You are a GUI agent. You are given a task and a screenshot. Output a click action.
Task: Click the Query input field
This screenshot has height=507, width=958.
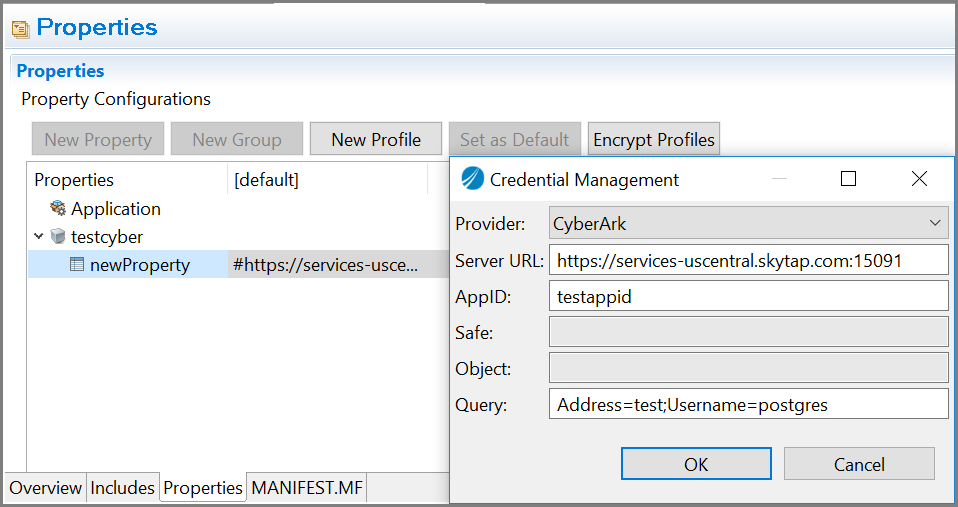[748, 404]
